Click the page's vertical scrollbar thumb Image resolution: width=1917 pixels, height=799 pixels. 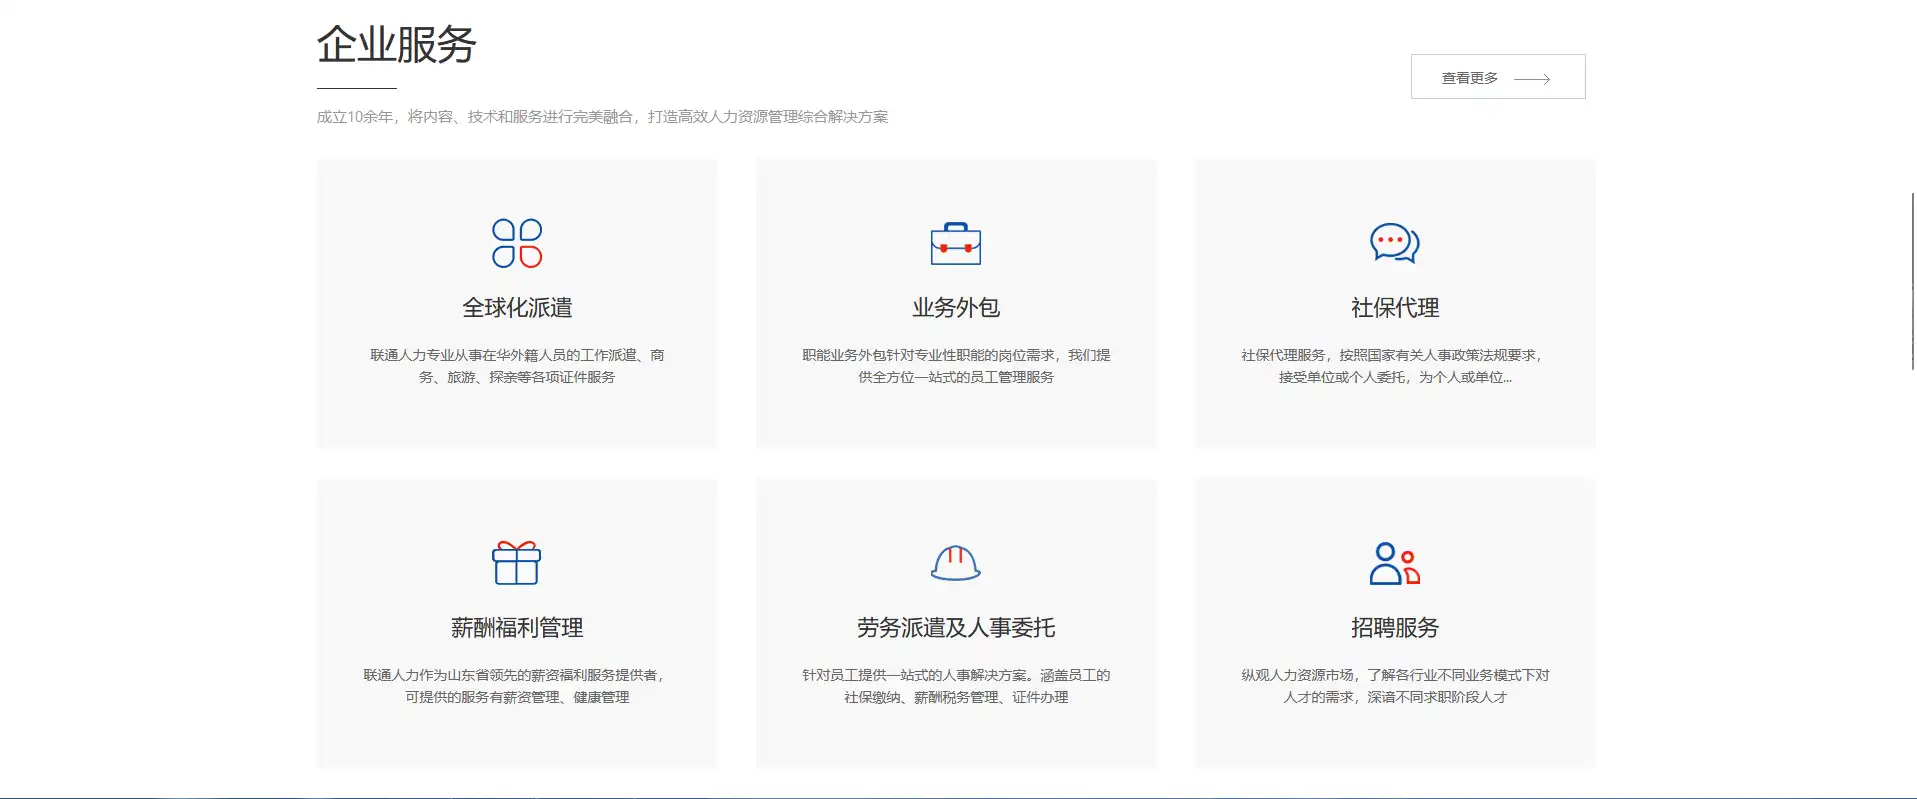coord(1912,282)
